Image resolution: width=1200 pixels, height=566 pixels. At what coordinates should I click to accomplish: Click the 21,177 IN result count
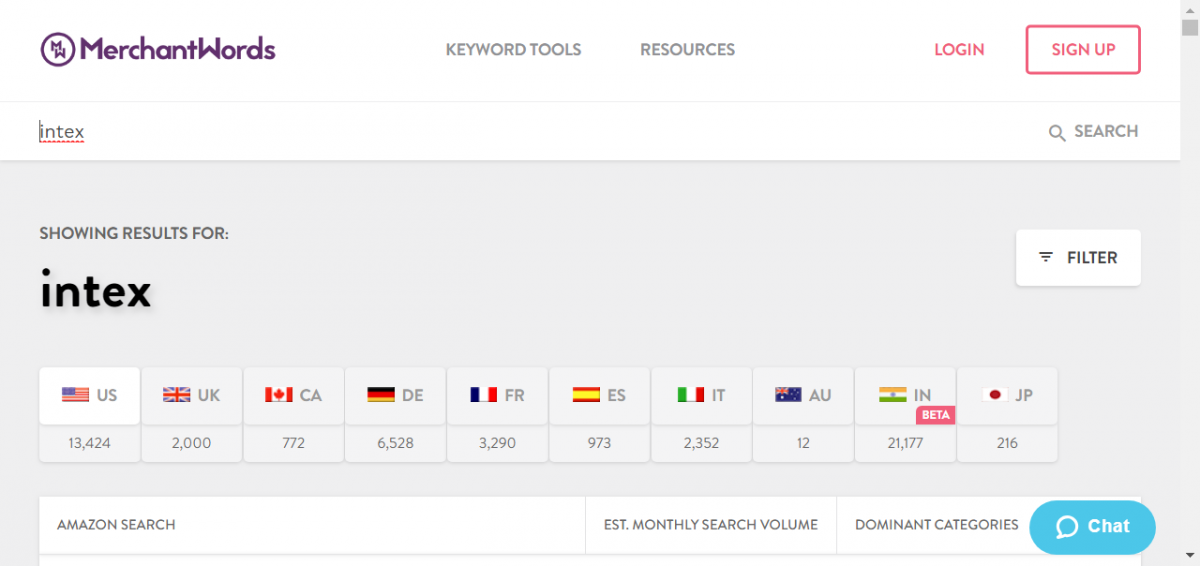(906, 443)
